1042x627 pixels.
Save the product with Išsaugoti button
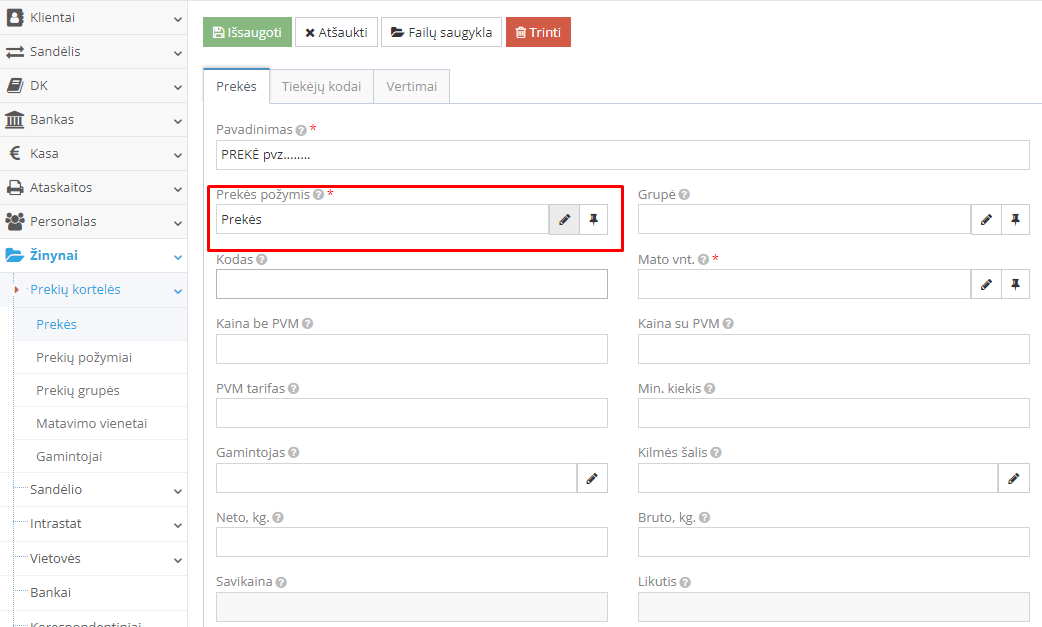coord(247,32)
